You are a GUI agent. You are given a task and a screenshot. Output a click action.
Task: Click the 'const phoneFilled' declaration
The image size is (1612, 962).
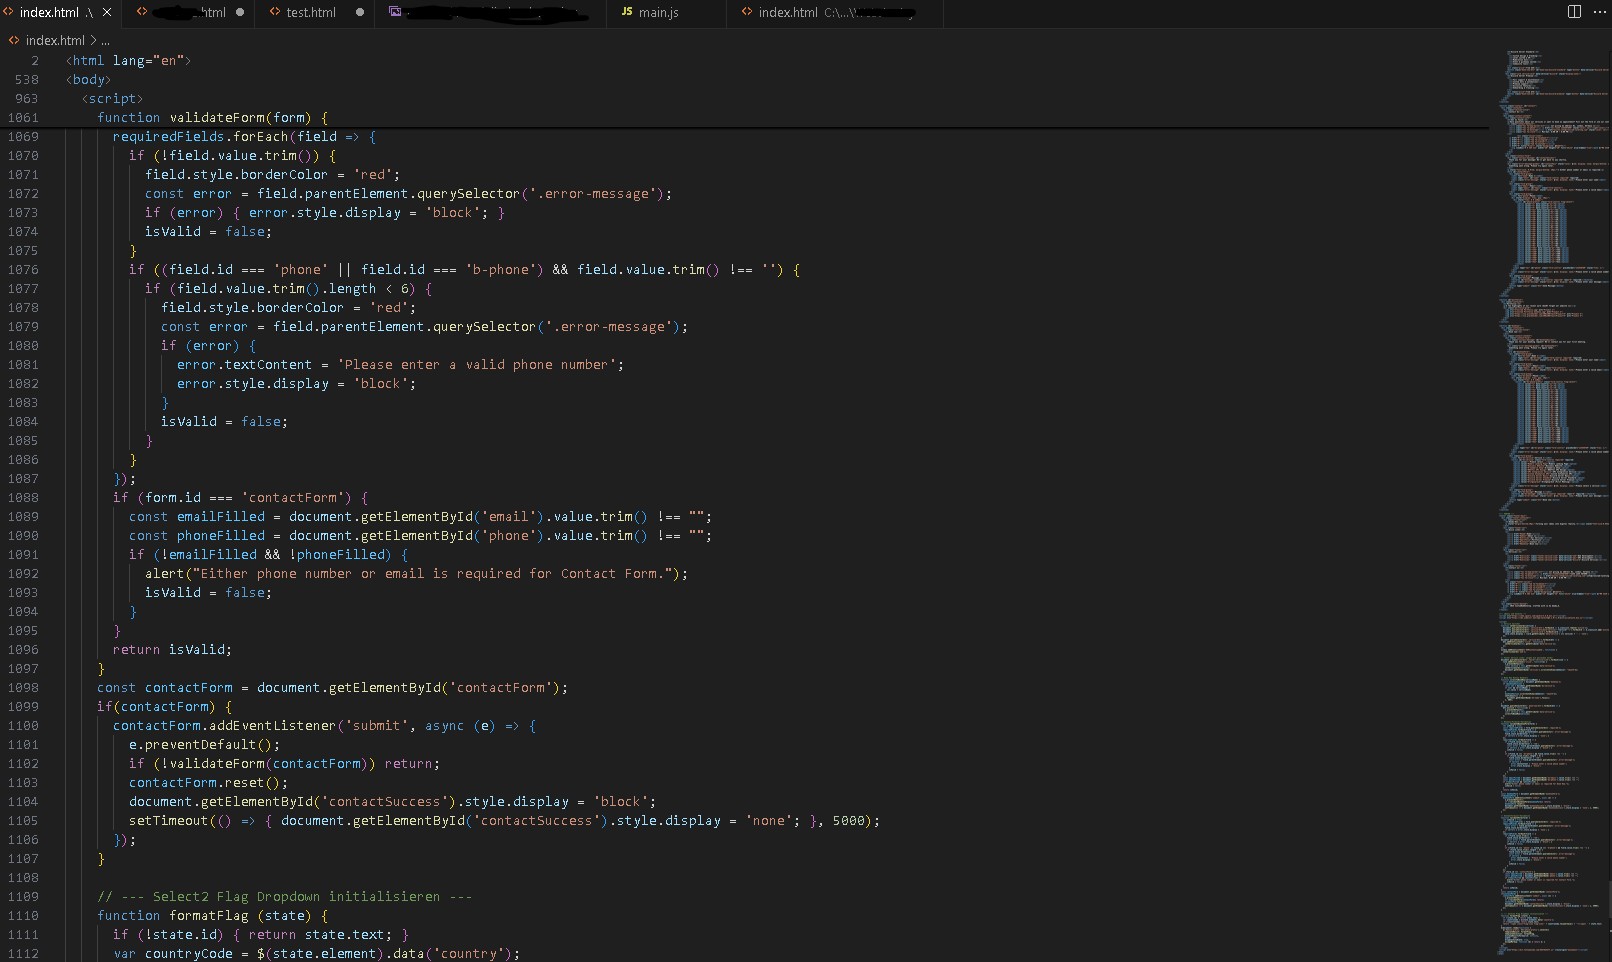click(420, 535)
